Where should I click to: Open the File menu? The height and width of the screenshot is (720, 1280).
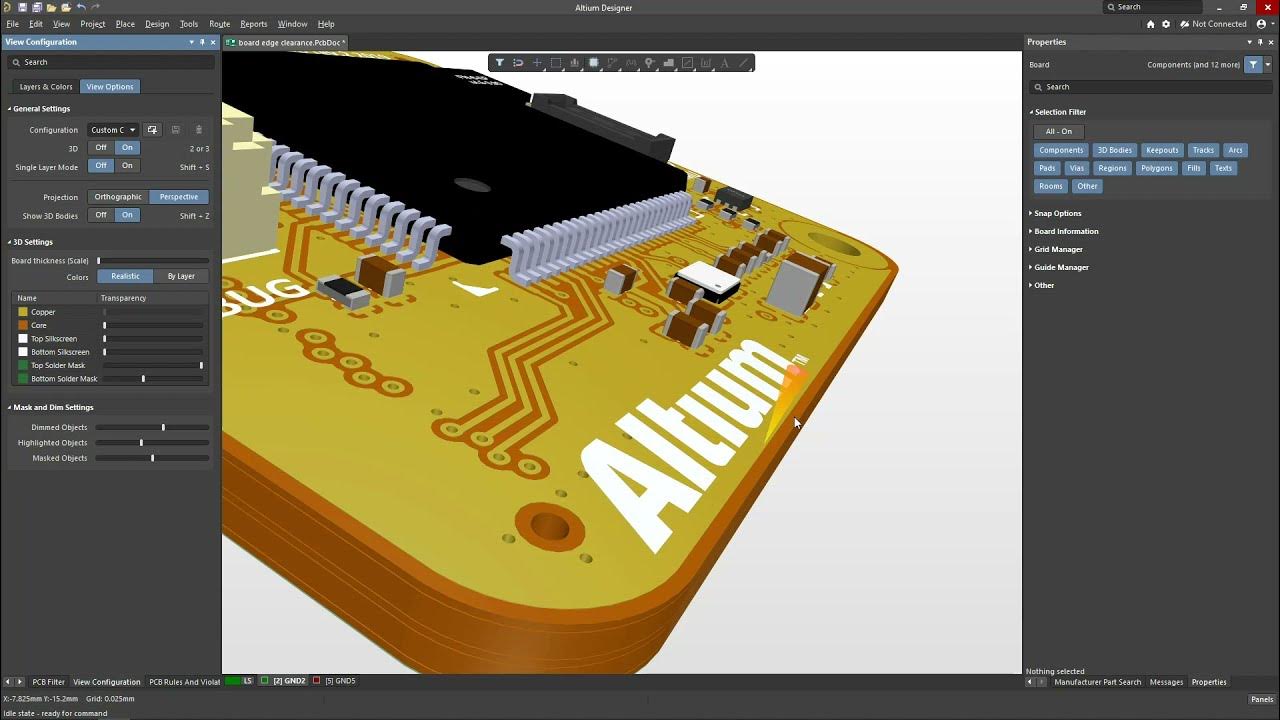12,24
